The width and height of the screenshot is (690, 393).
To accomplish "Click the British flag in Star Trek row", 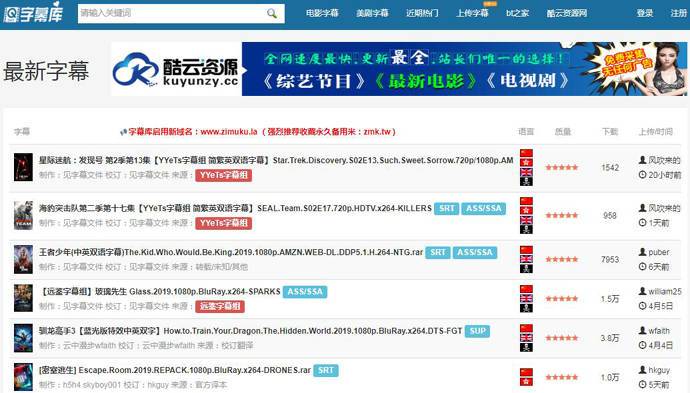I will [526, 172].
